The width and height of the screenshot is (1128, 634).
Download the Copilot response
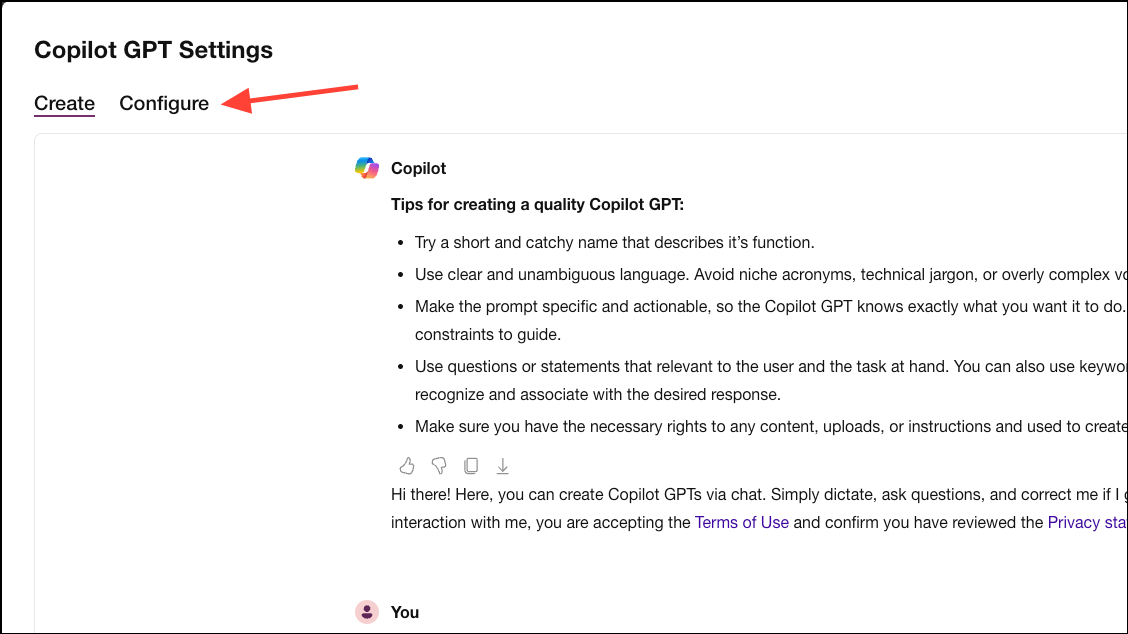point(502,465)
